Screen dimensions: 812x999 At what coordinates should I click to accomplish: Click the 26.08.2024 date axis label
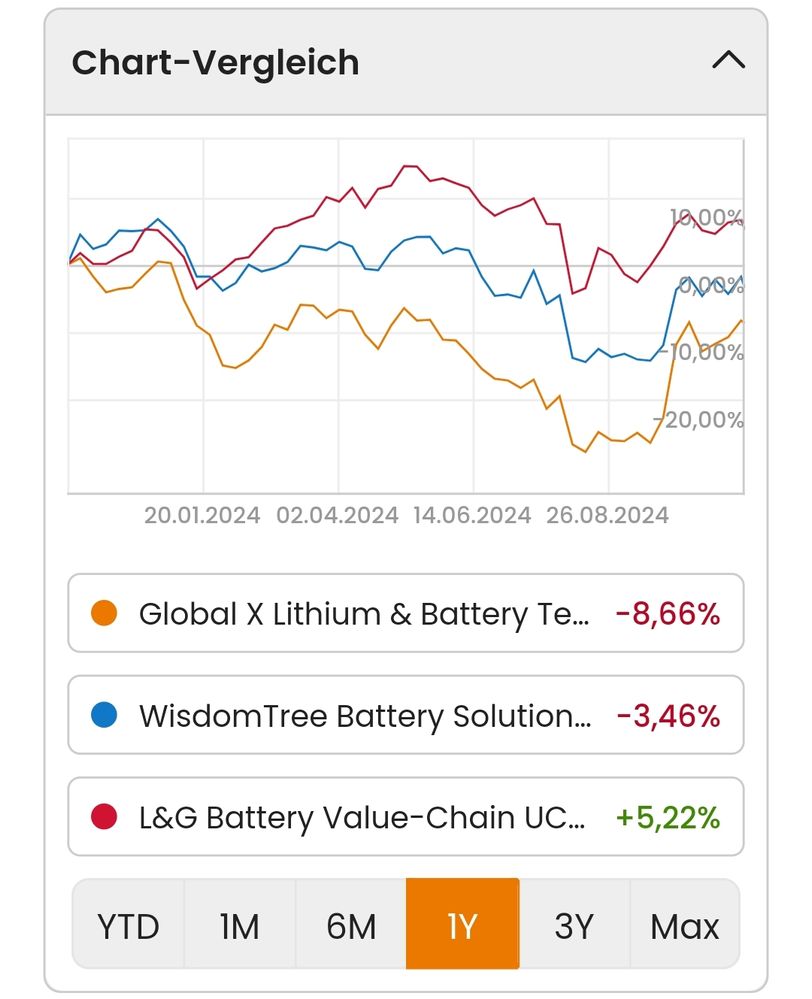[x=607, y=515]
